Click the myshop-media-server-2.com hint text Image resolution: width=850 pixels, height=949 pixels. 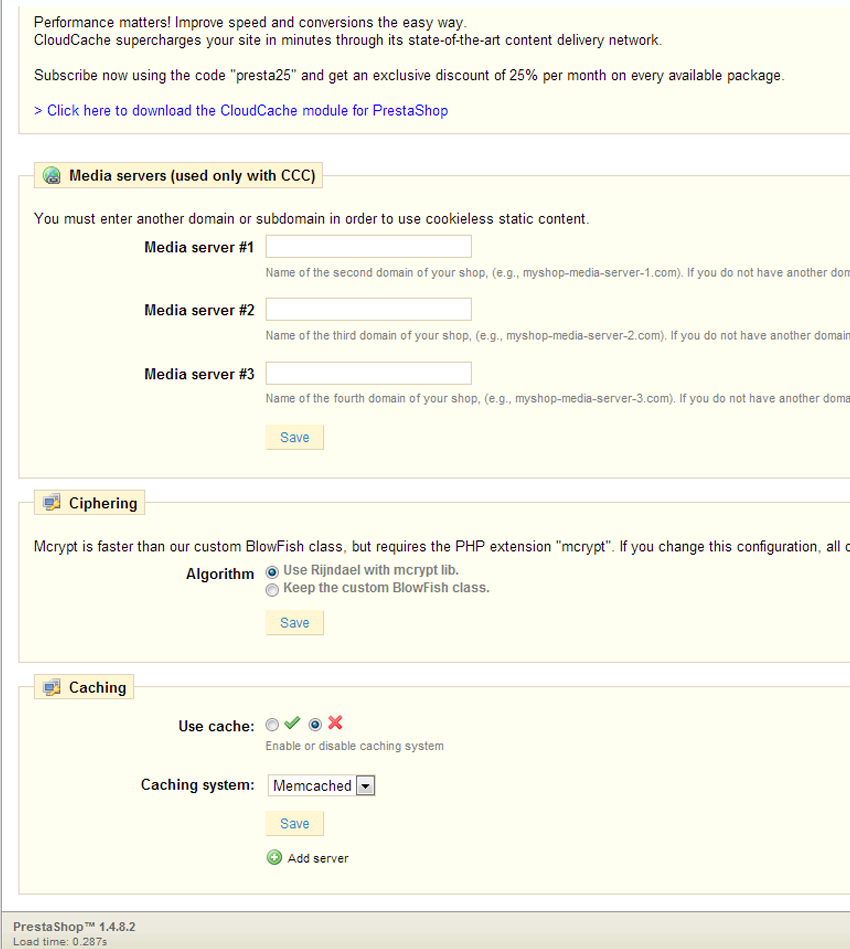557,336
